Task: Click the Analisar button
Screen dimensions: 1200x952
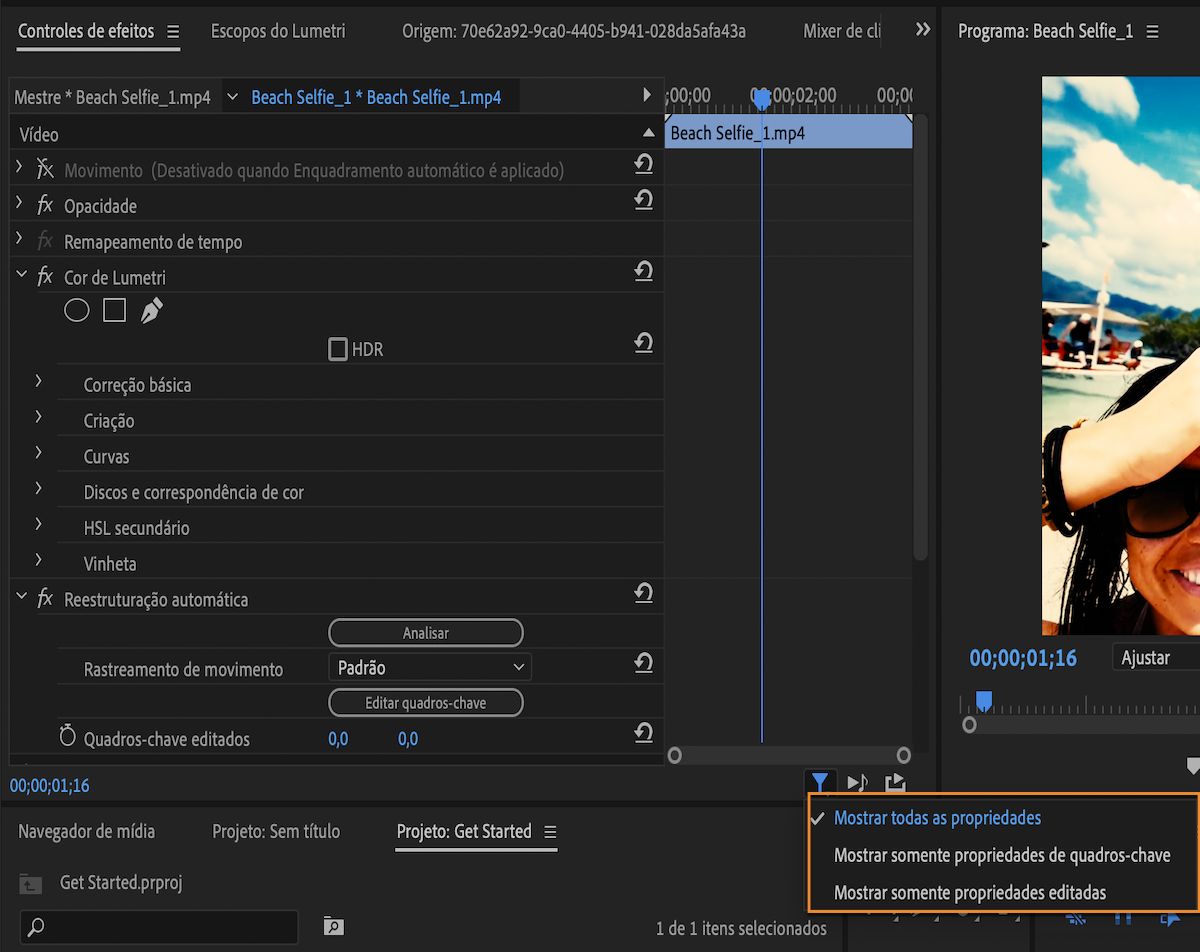Action: tap(425, 632)
